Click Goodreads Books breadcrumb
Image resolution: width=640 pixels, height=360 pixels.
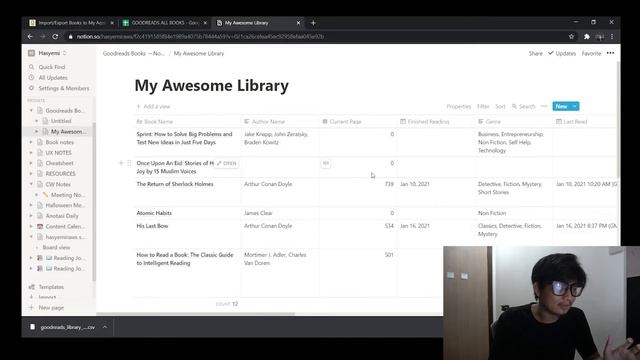133,53
